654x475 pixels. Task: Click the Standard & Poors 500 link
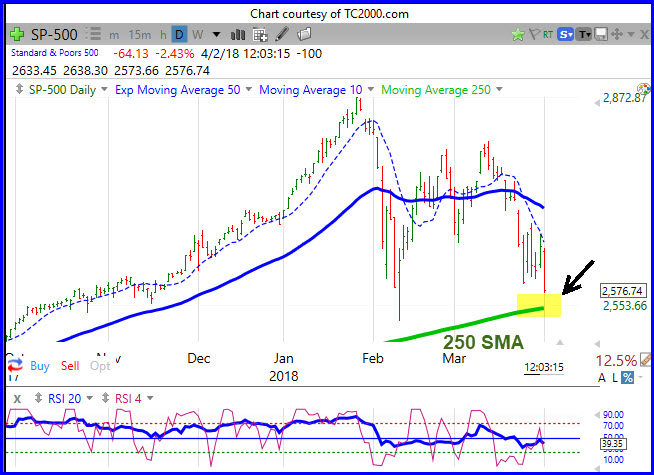[x=55, y=53]
